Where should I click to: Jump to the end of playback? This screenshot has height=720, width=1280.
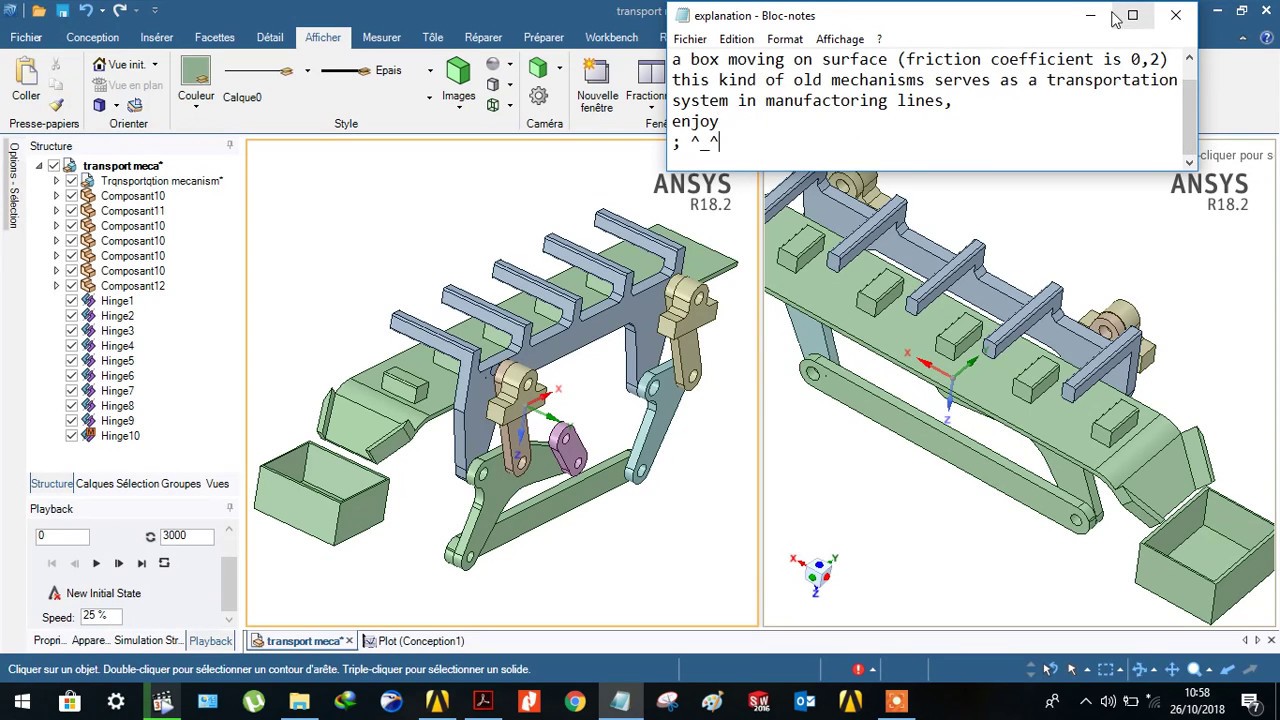(x=142, y=563)
